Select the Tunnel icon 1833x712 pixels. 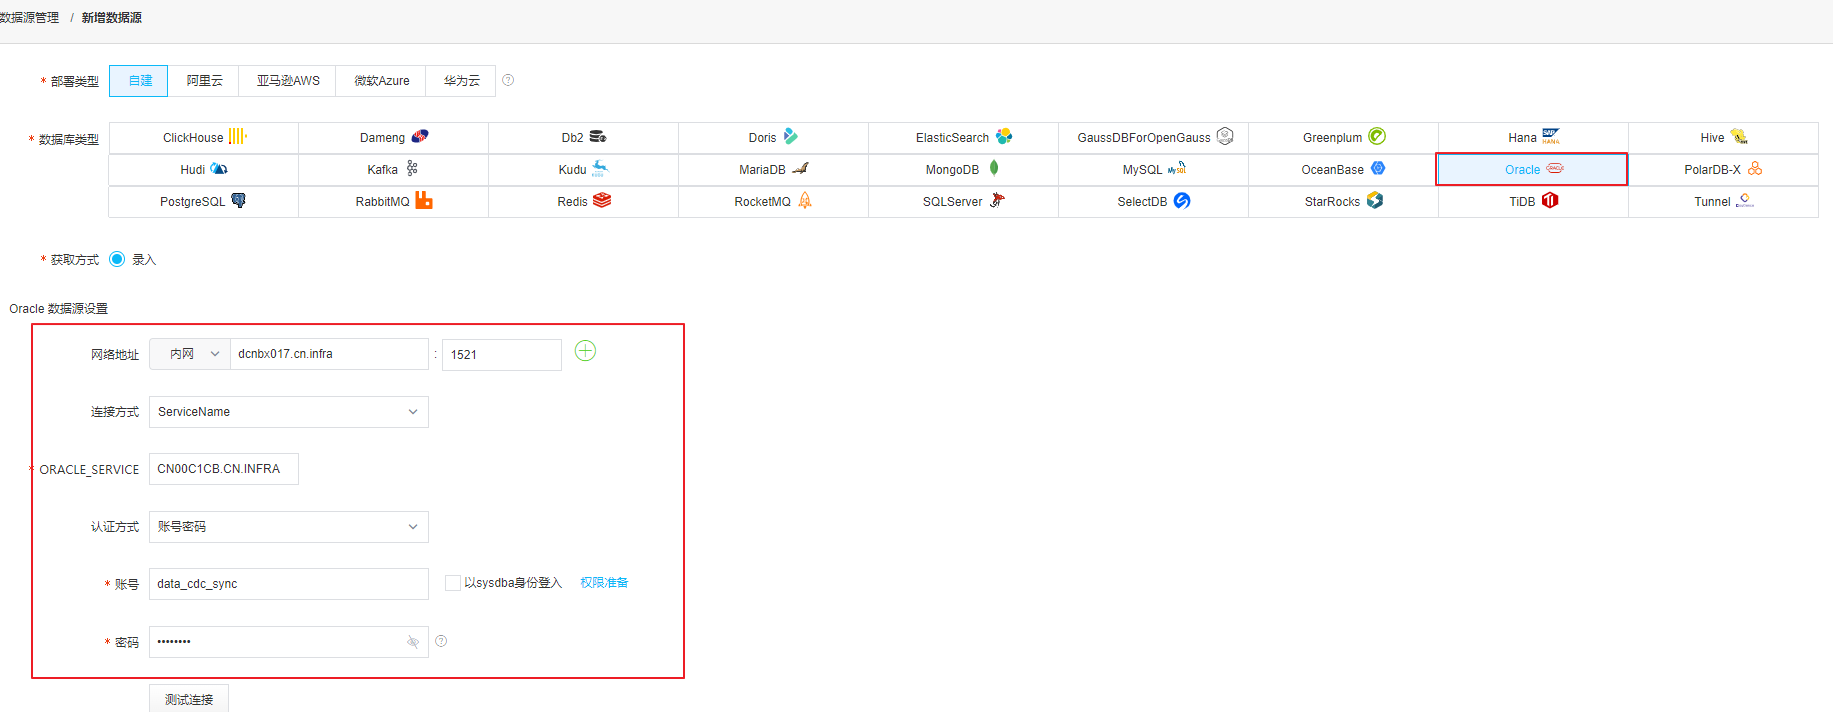(1745, 200)
